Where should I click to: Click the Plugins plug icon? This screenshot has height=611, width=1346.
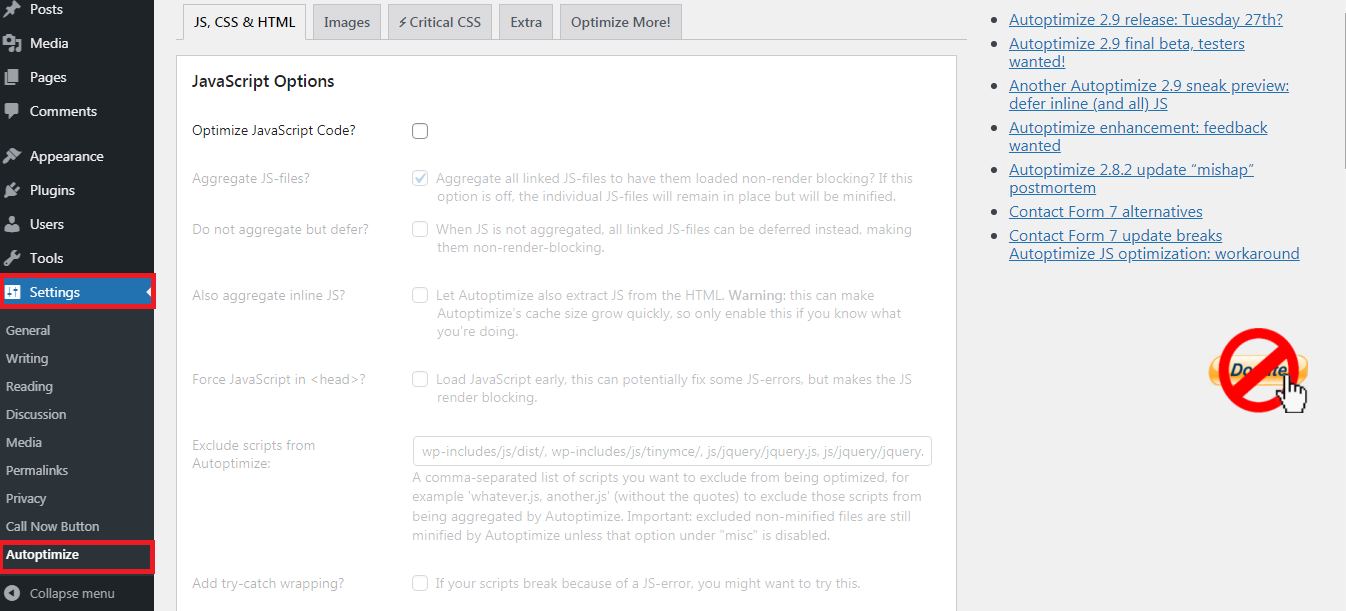(x=12, y=190)
